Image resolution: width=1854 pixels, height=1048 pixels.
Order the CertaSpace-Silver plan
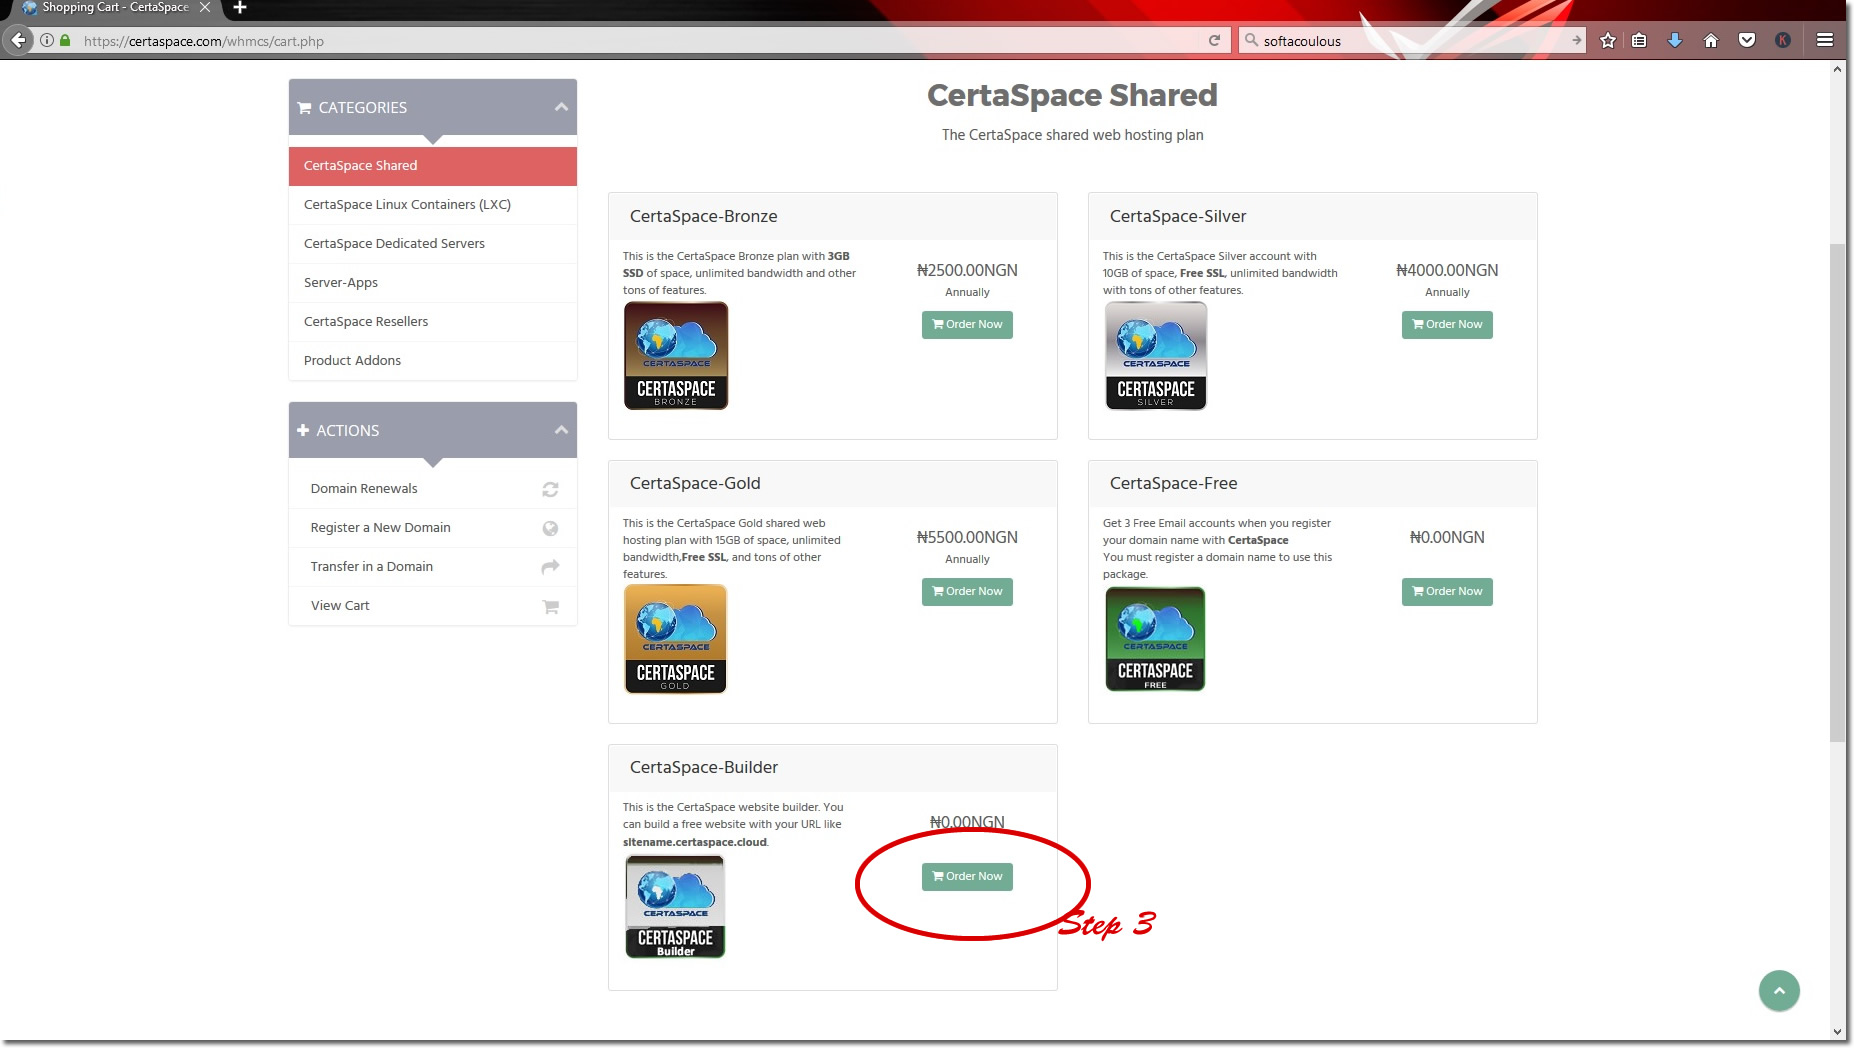pos(1447,325)
